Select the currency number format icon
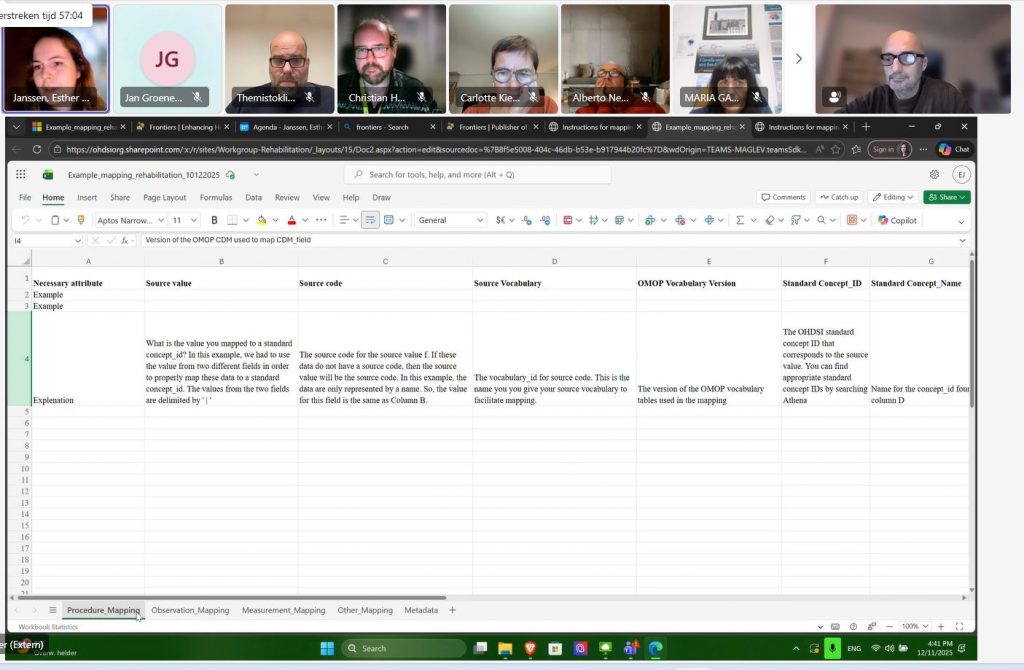Screen dimensions: 1024x670 500,220
